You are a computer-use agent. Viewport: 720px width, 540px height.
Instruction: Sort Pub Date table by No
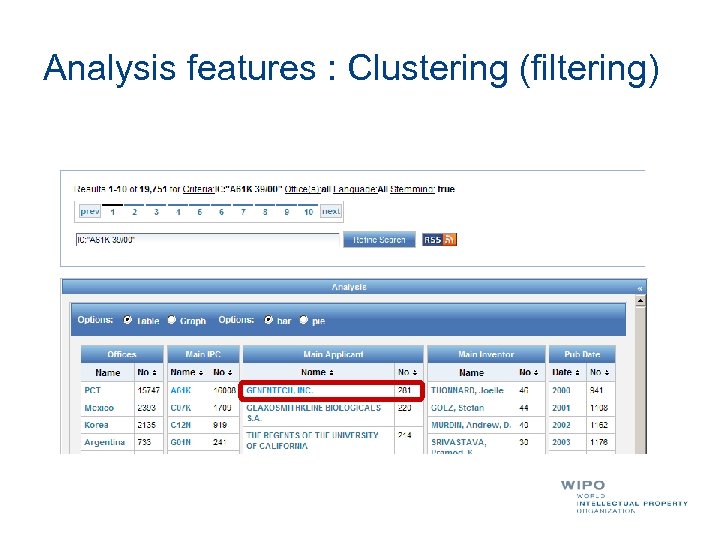click(x=600, y=372)
